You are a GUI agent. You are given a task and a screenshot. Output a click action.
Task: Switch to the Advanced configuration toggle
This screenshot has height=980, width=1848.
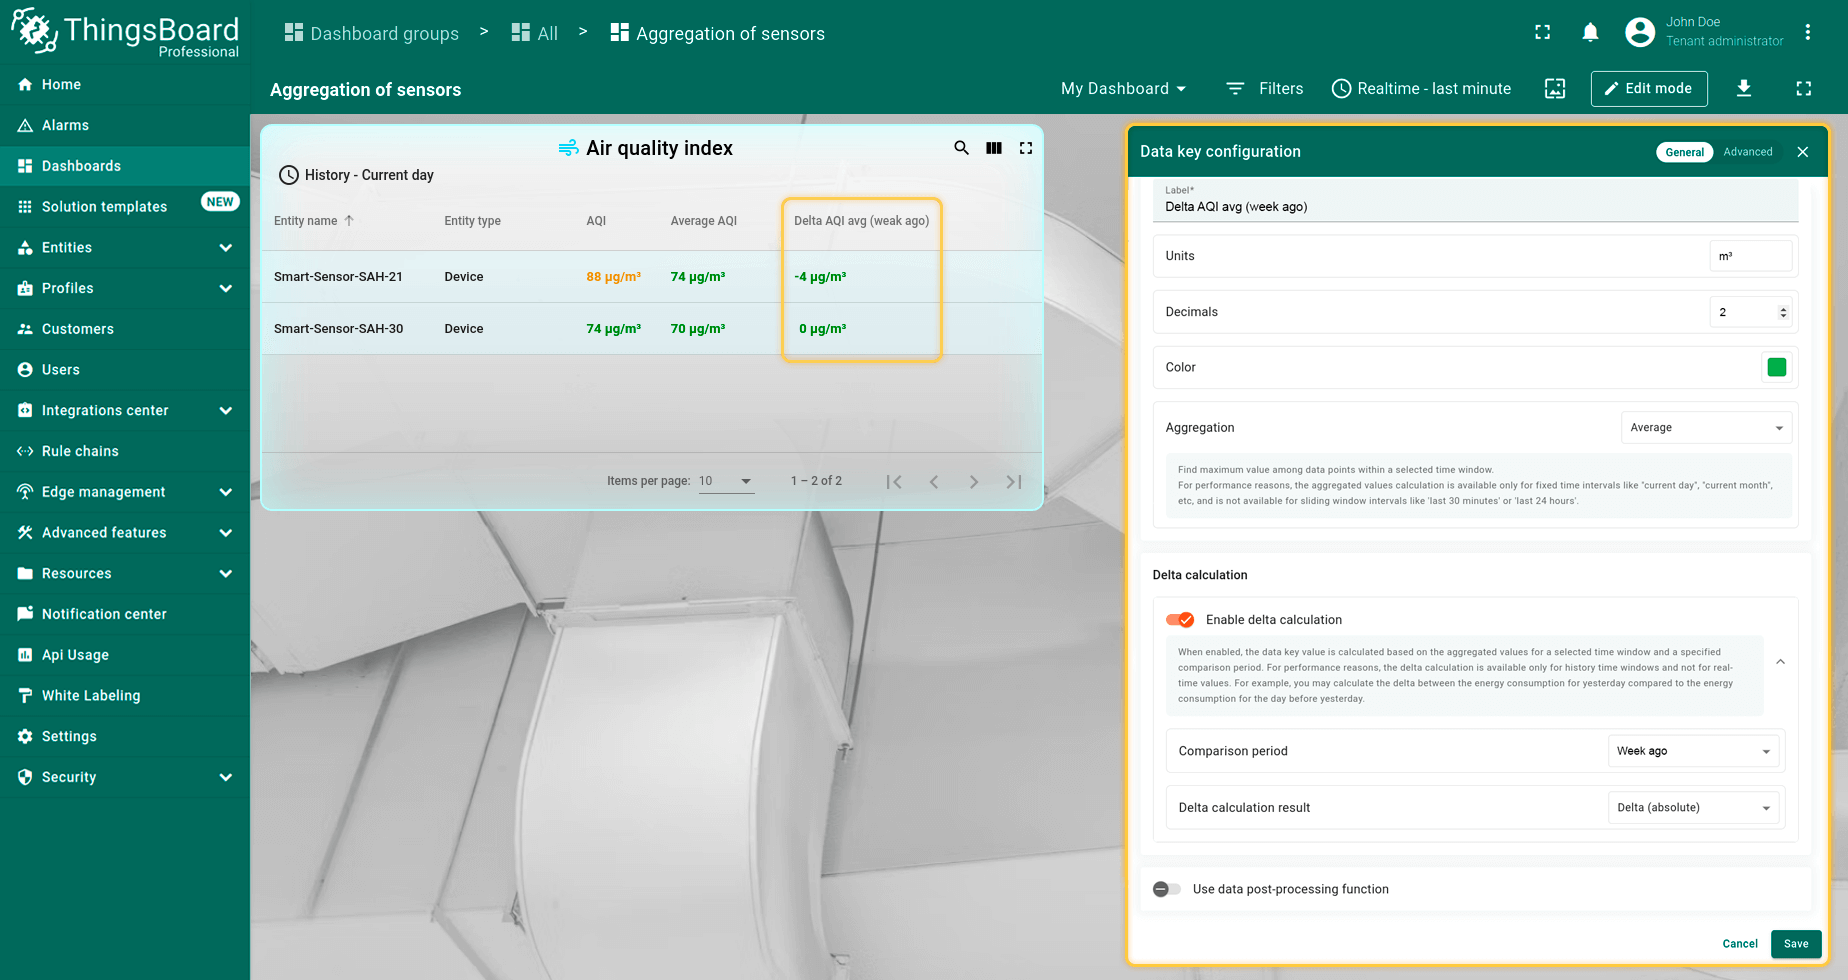point(1747,152)
